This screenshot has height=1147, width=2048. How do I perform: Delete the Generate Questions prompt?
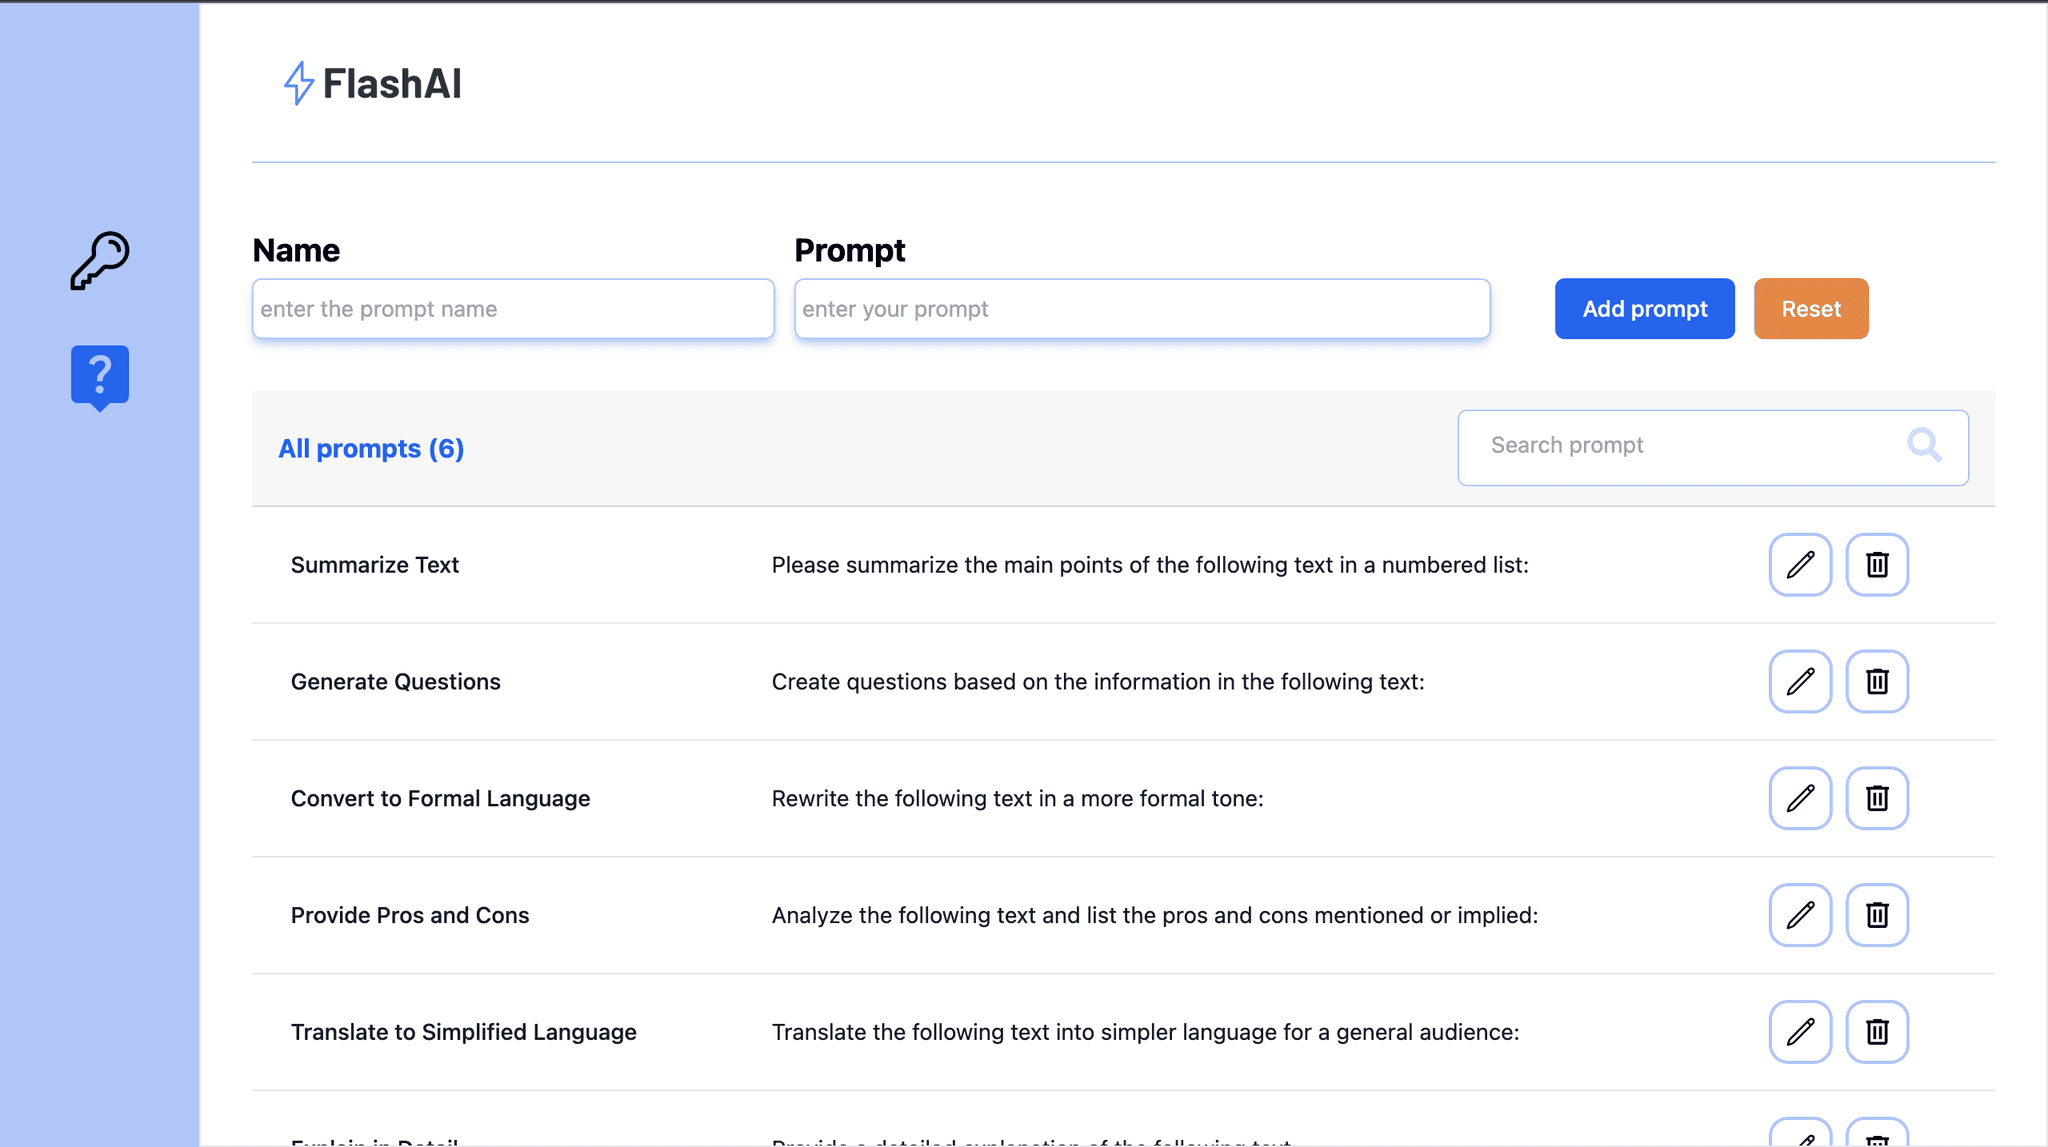point(1877,681)
